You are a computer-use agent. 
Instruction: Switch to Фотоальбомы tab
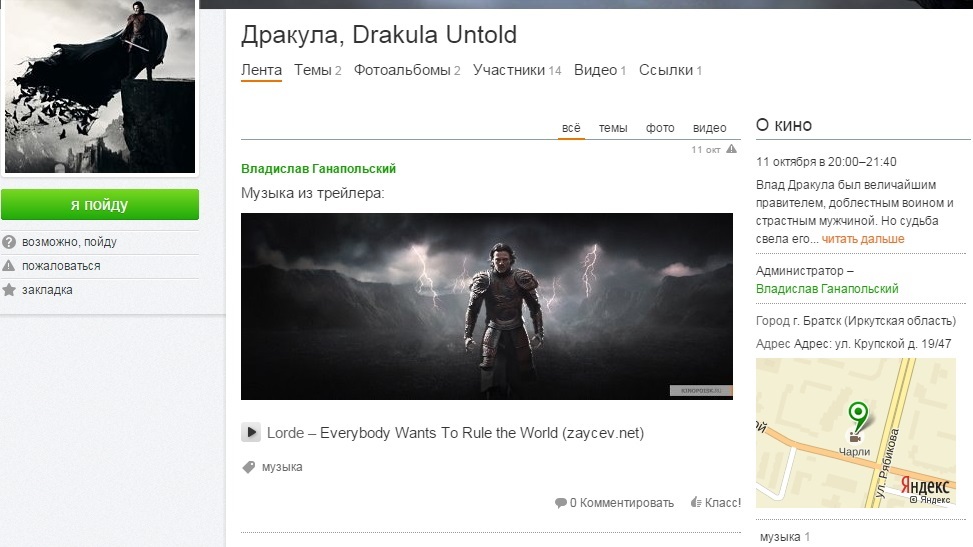pyautogui.click(x=407, y=70)
